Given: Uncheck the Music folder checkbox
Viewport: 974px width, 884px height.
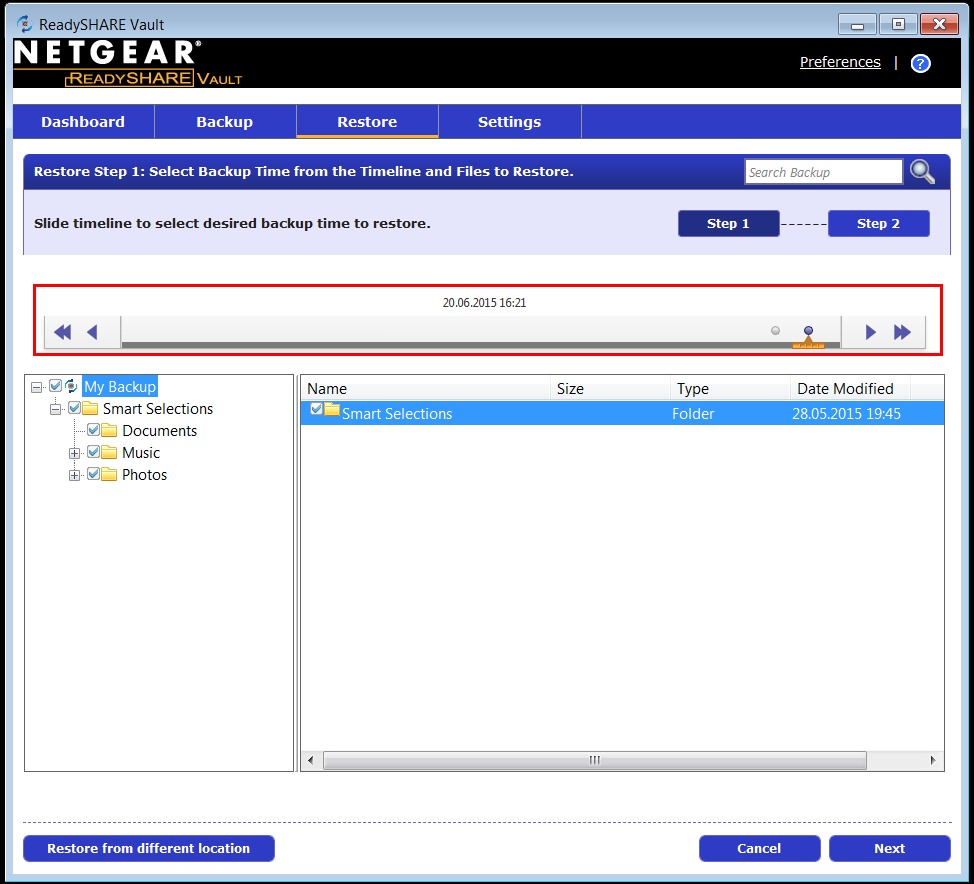Looking at the screenshot, I should 94,452.
